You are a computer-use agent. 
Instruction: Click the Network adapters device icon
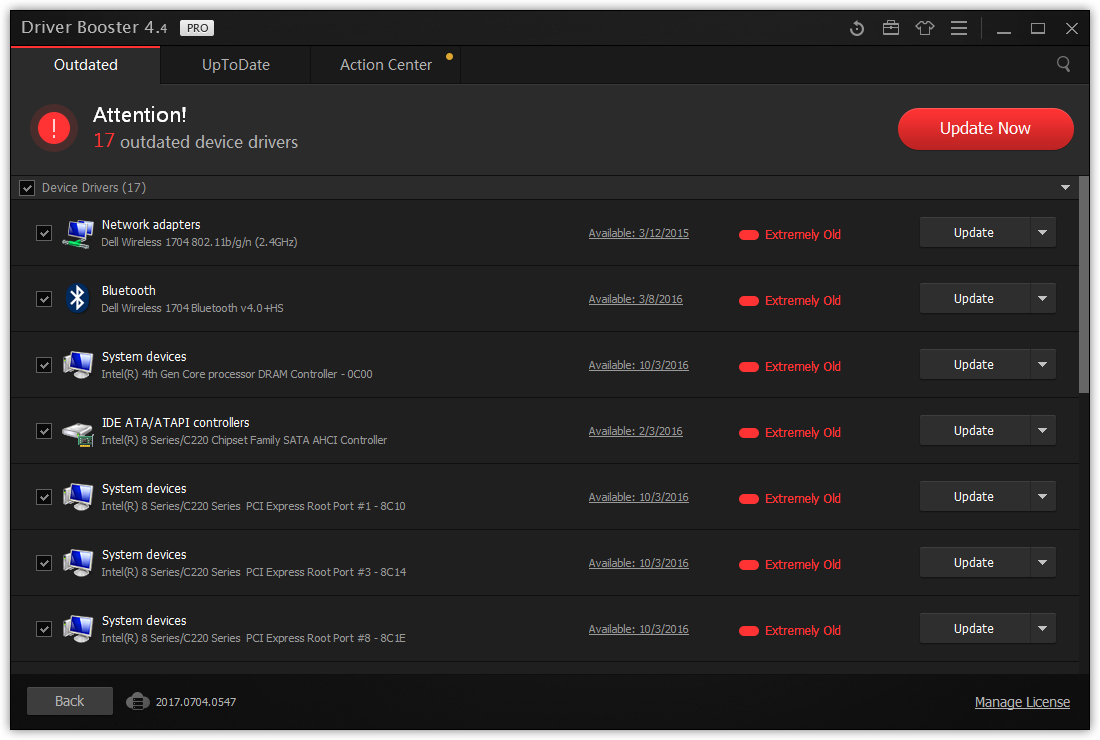(x=77, y=232)
